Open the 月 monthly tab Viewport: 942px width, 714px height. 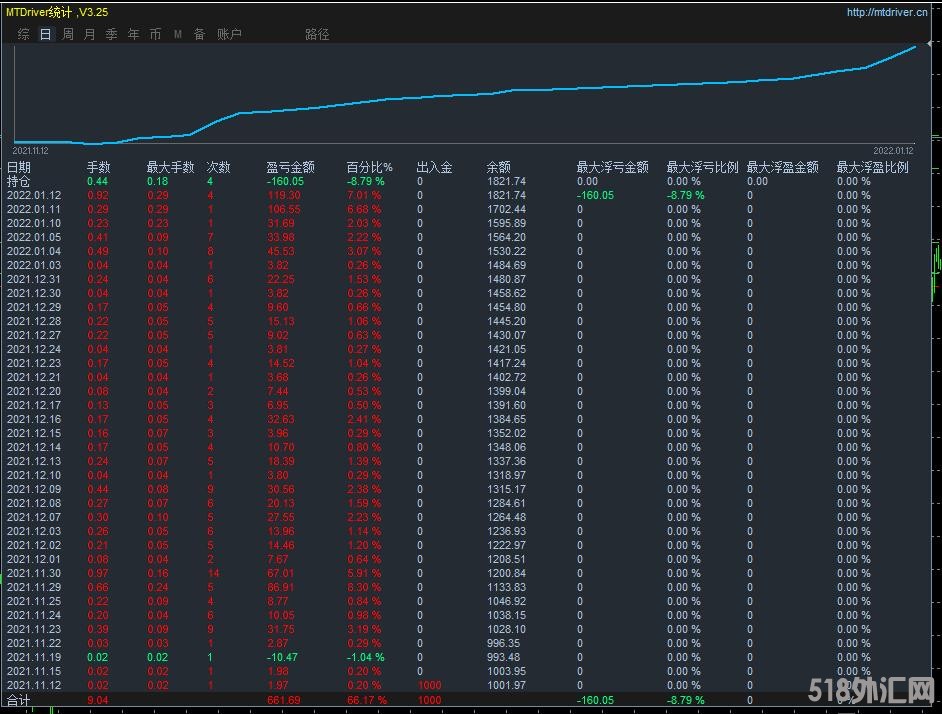[x=90, y=34]
